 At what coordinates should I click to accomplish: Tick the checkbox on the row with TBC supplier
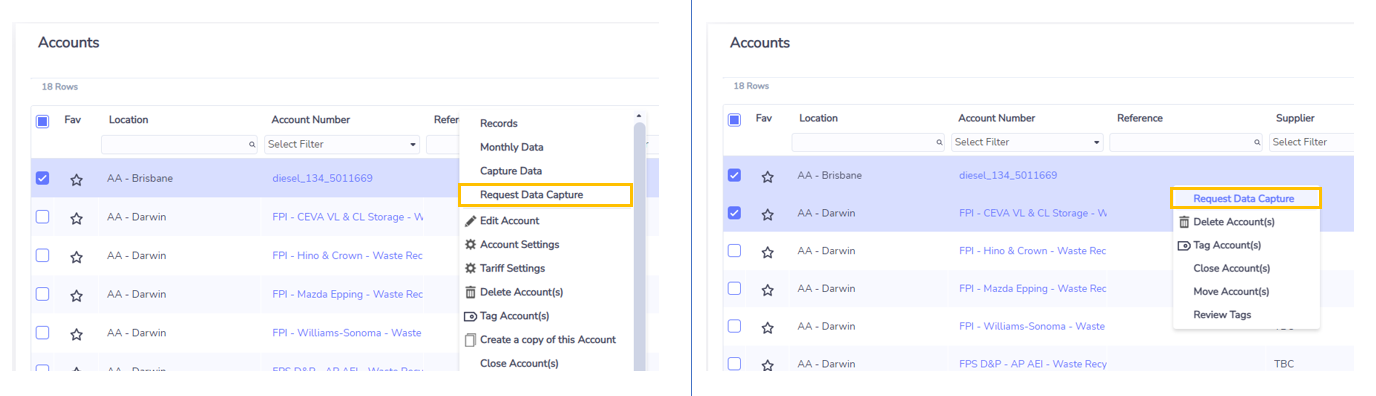[734, 364]
